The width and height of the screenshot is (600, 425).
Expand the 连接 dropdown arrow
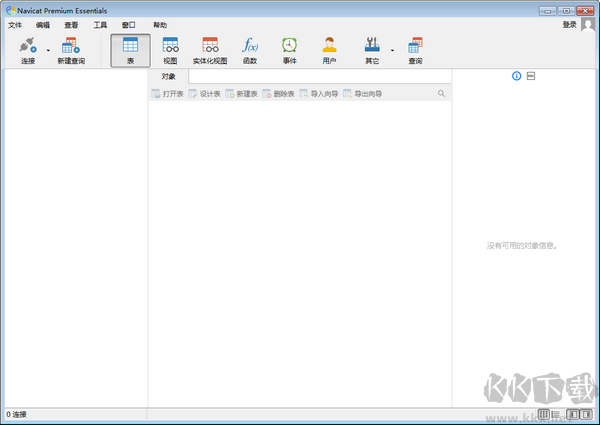(48, 50)
